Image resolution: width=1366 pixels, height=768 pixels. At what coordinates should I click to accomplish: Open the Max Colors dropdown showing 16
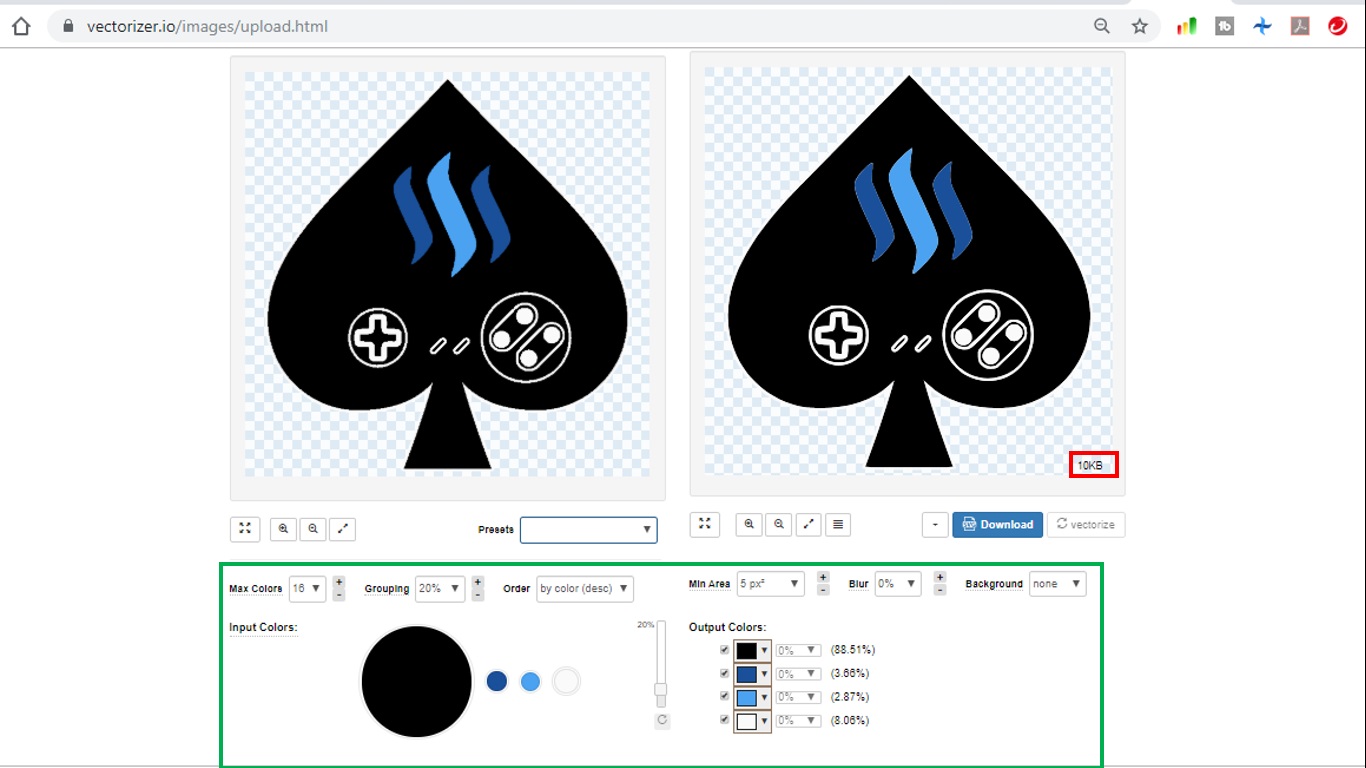tap(307, 588)
